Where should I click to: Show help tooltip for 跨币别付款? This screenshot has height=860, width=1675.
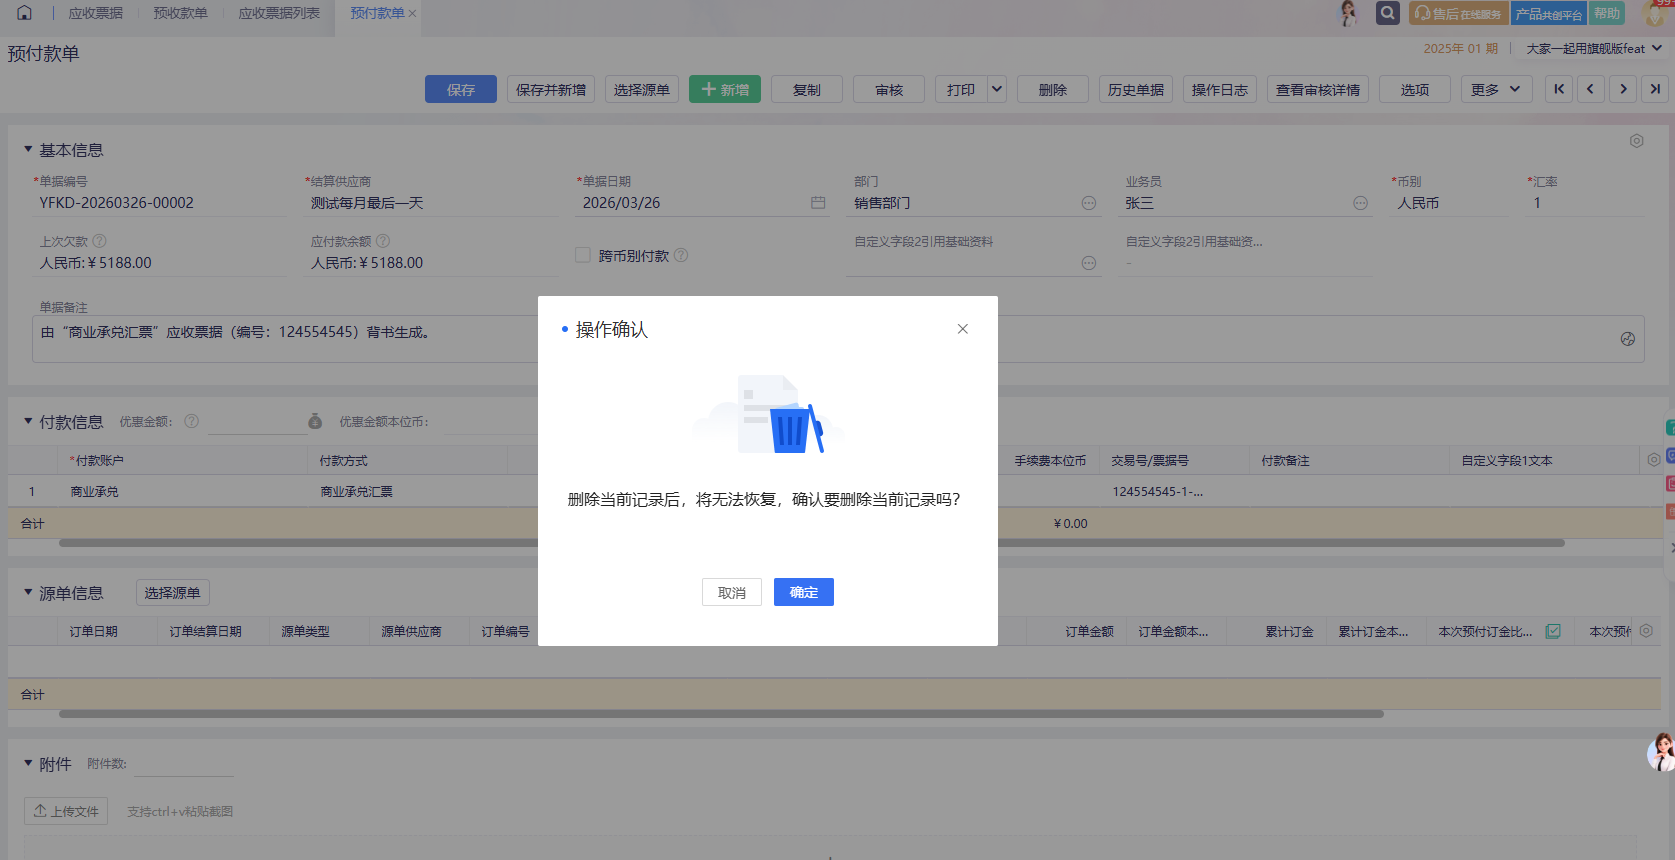coord(681,255)
